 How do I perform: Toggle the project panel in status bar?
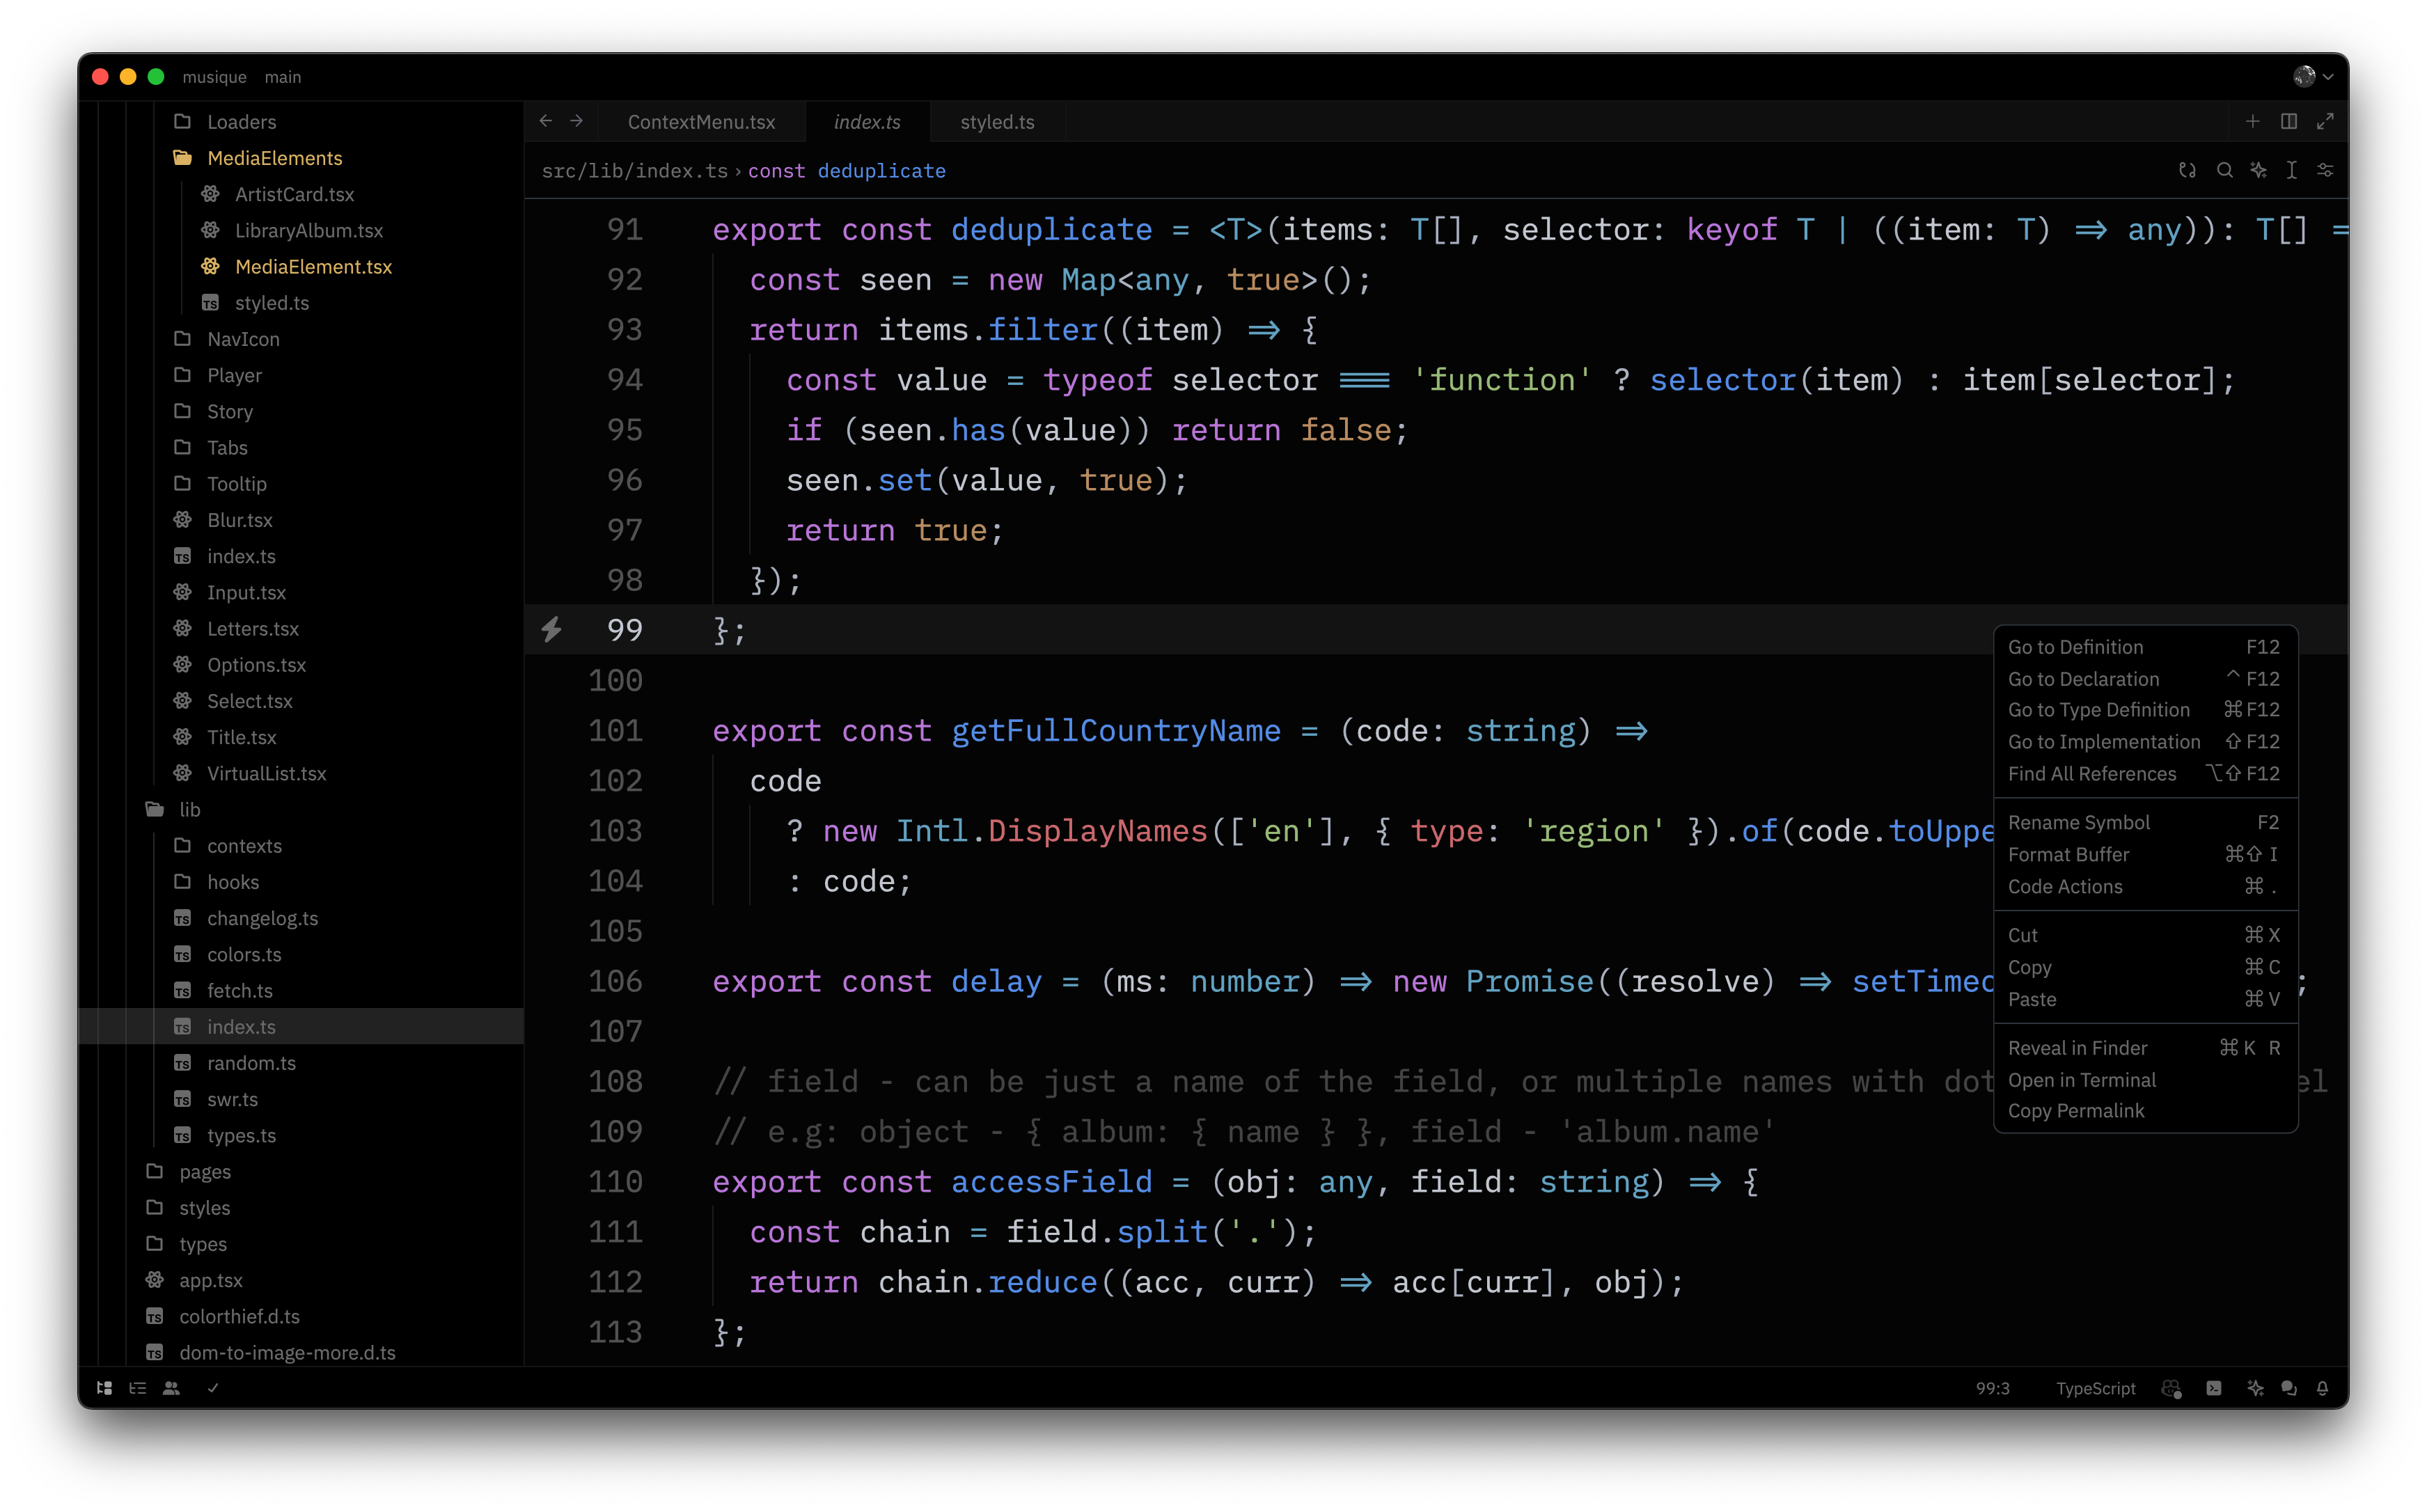tap(104, 1388)
